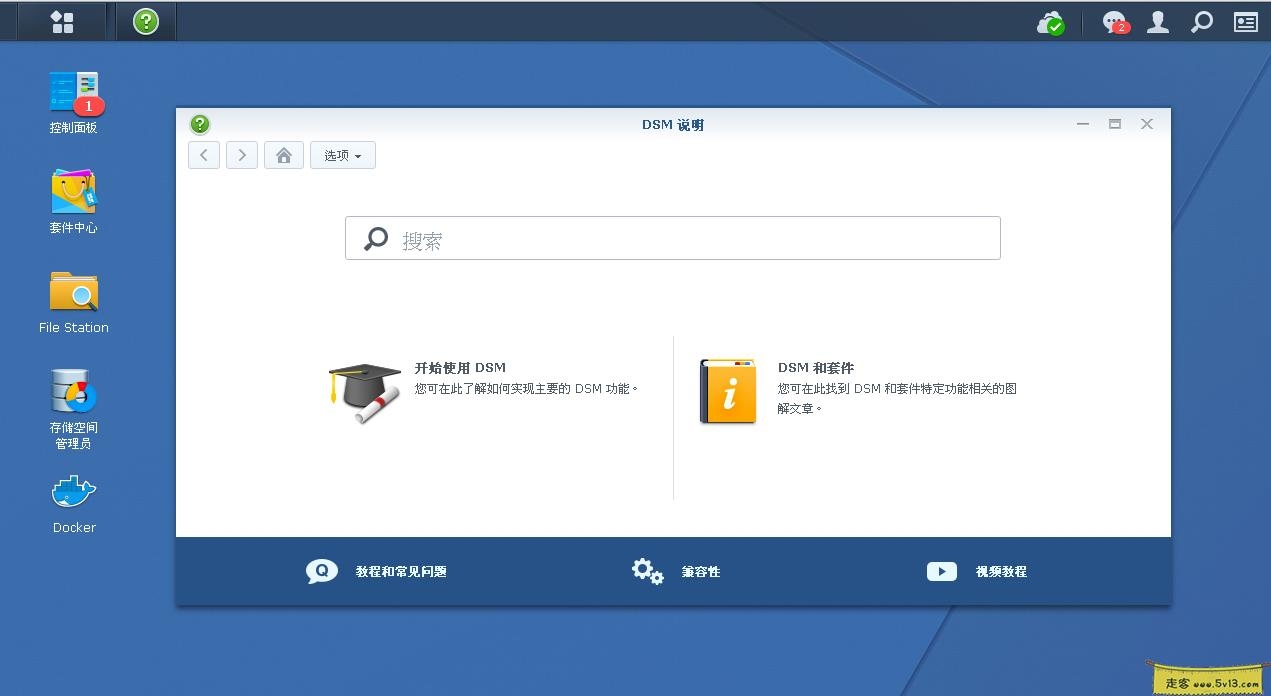Image resolution: width=1271 pixels, height=696 pixels.
Task: Open Docker from the desktop
Action: coord(73,497)
